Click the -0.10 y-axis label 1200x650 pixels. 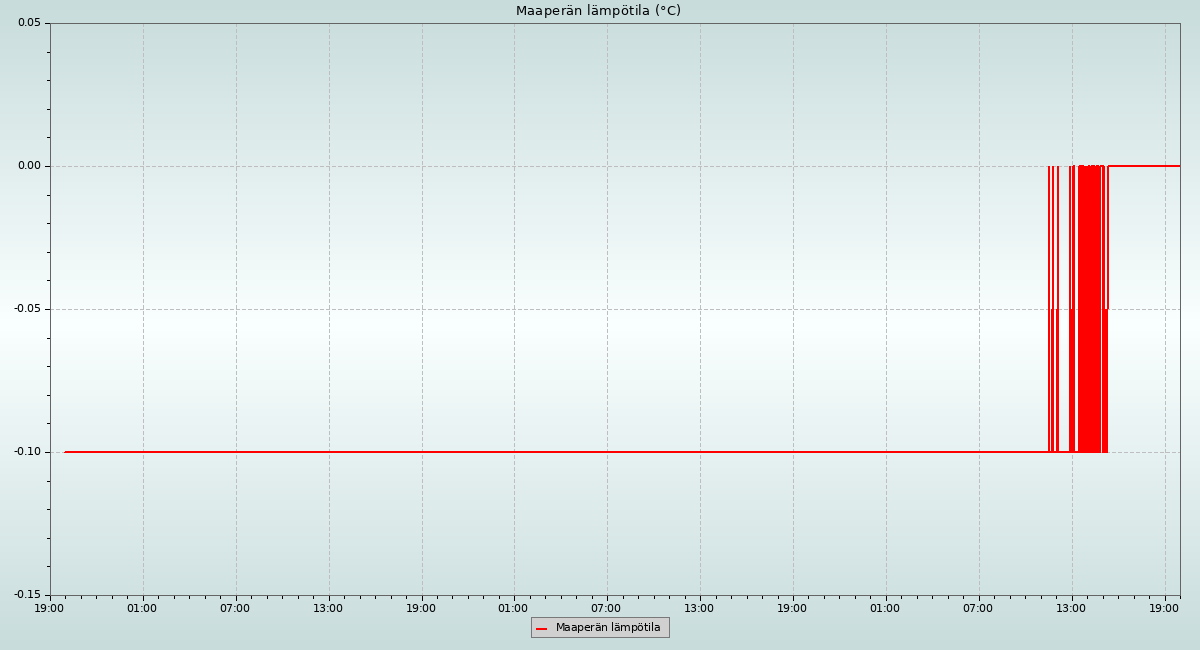[x=27, y=452]
